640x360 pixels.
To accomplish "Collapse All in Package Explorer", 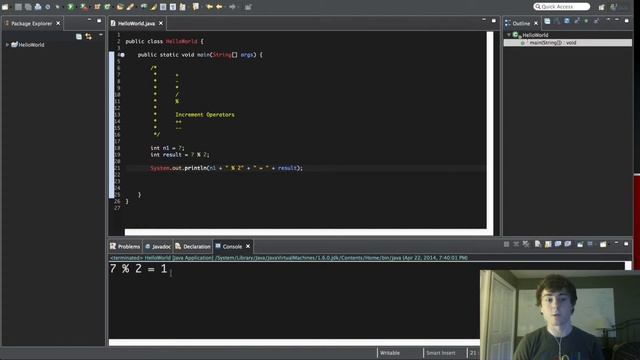I will [79, 37].
